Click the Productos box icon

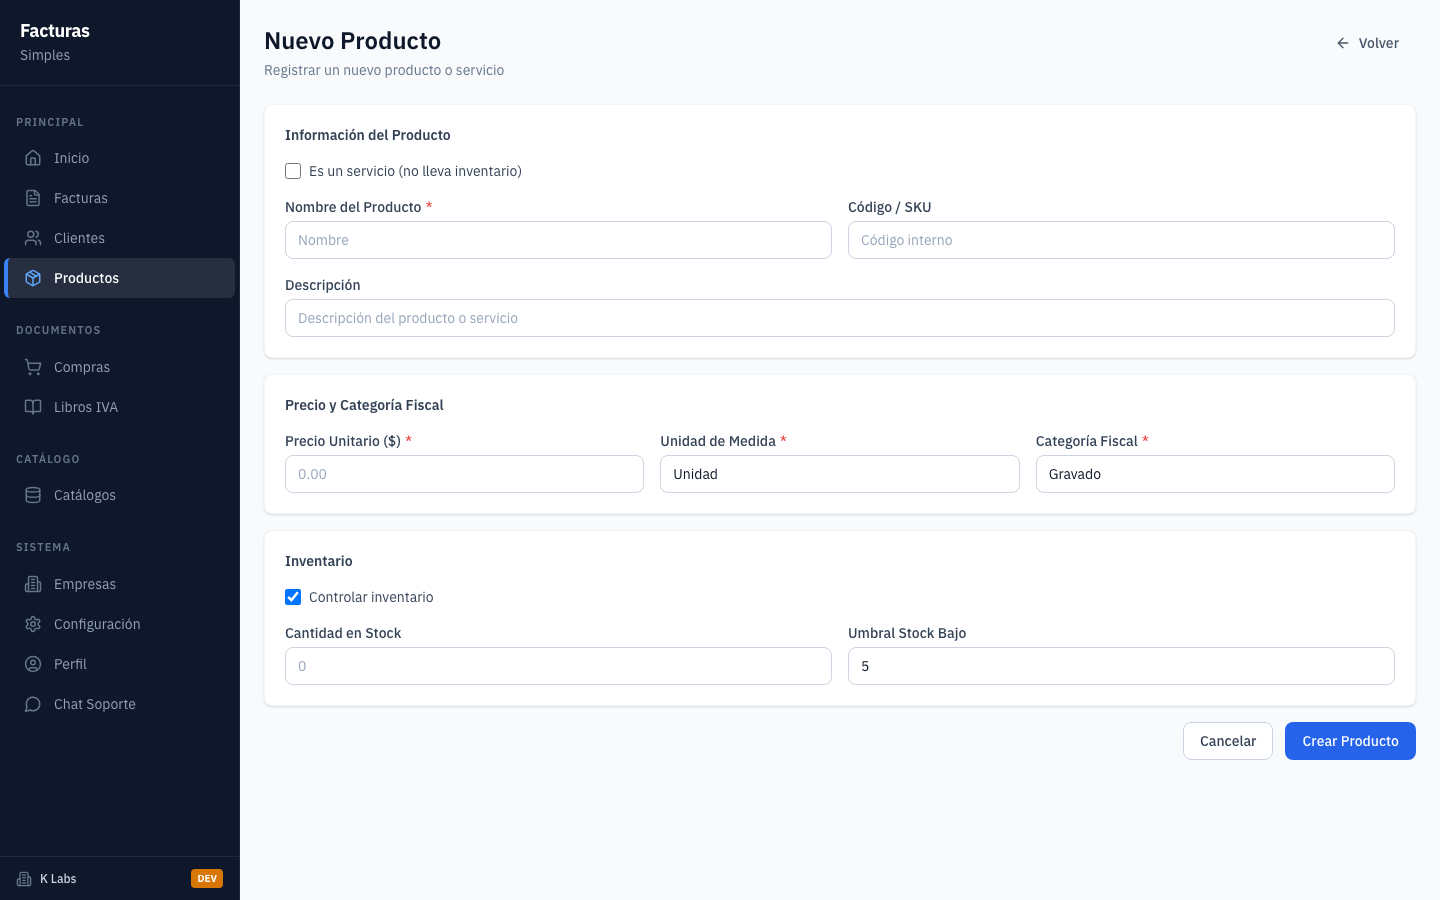[33, 278]
